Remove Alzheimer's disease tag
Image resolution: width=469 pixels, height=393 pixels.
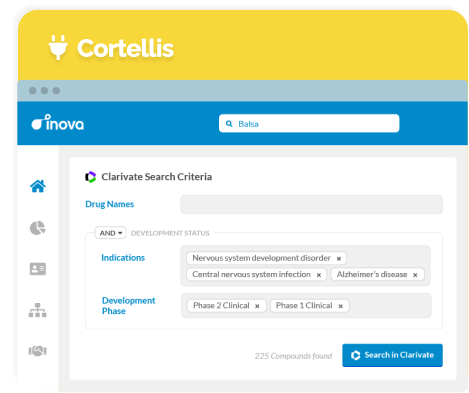[415, 275]
